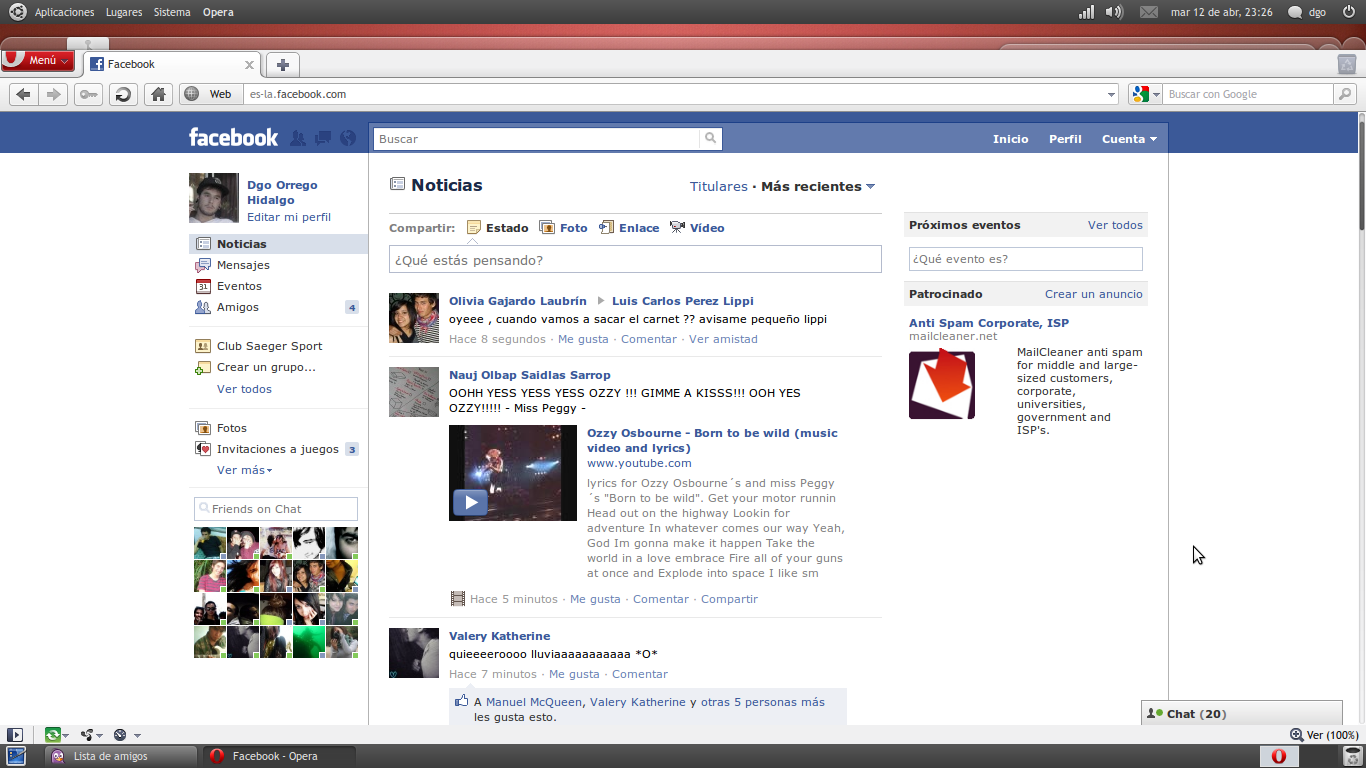
Task: Select Estado in the share bar
Action: click(497, 228)
